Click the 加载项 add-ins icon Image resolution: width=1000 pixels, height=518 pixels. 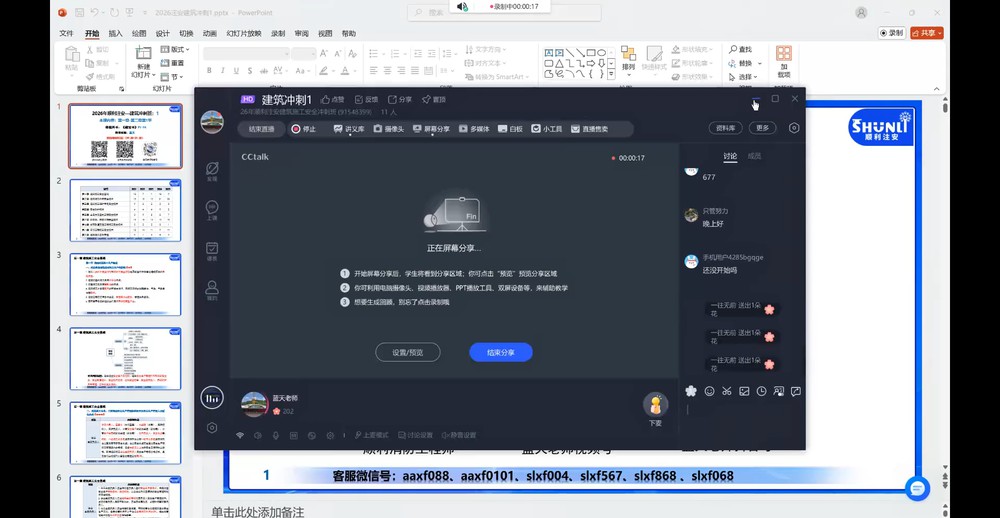(x=784, y=61)
